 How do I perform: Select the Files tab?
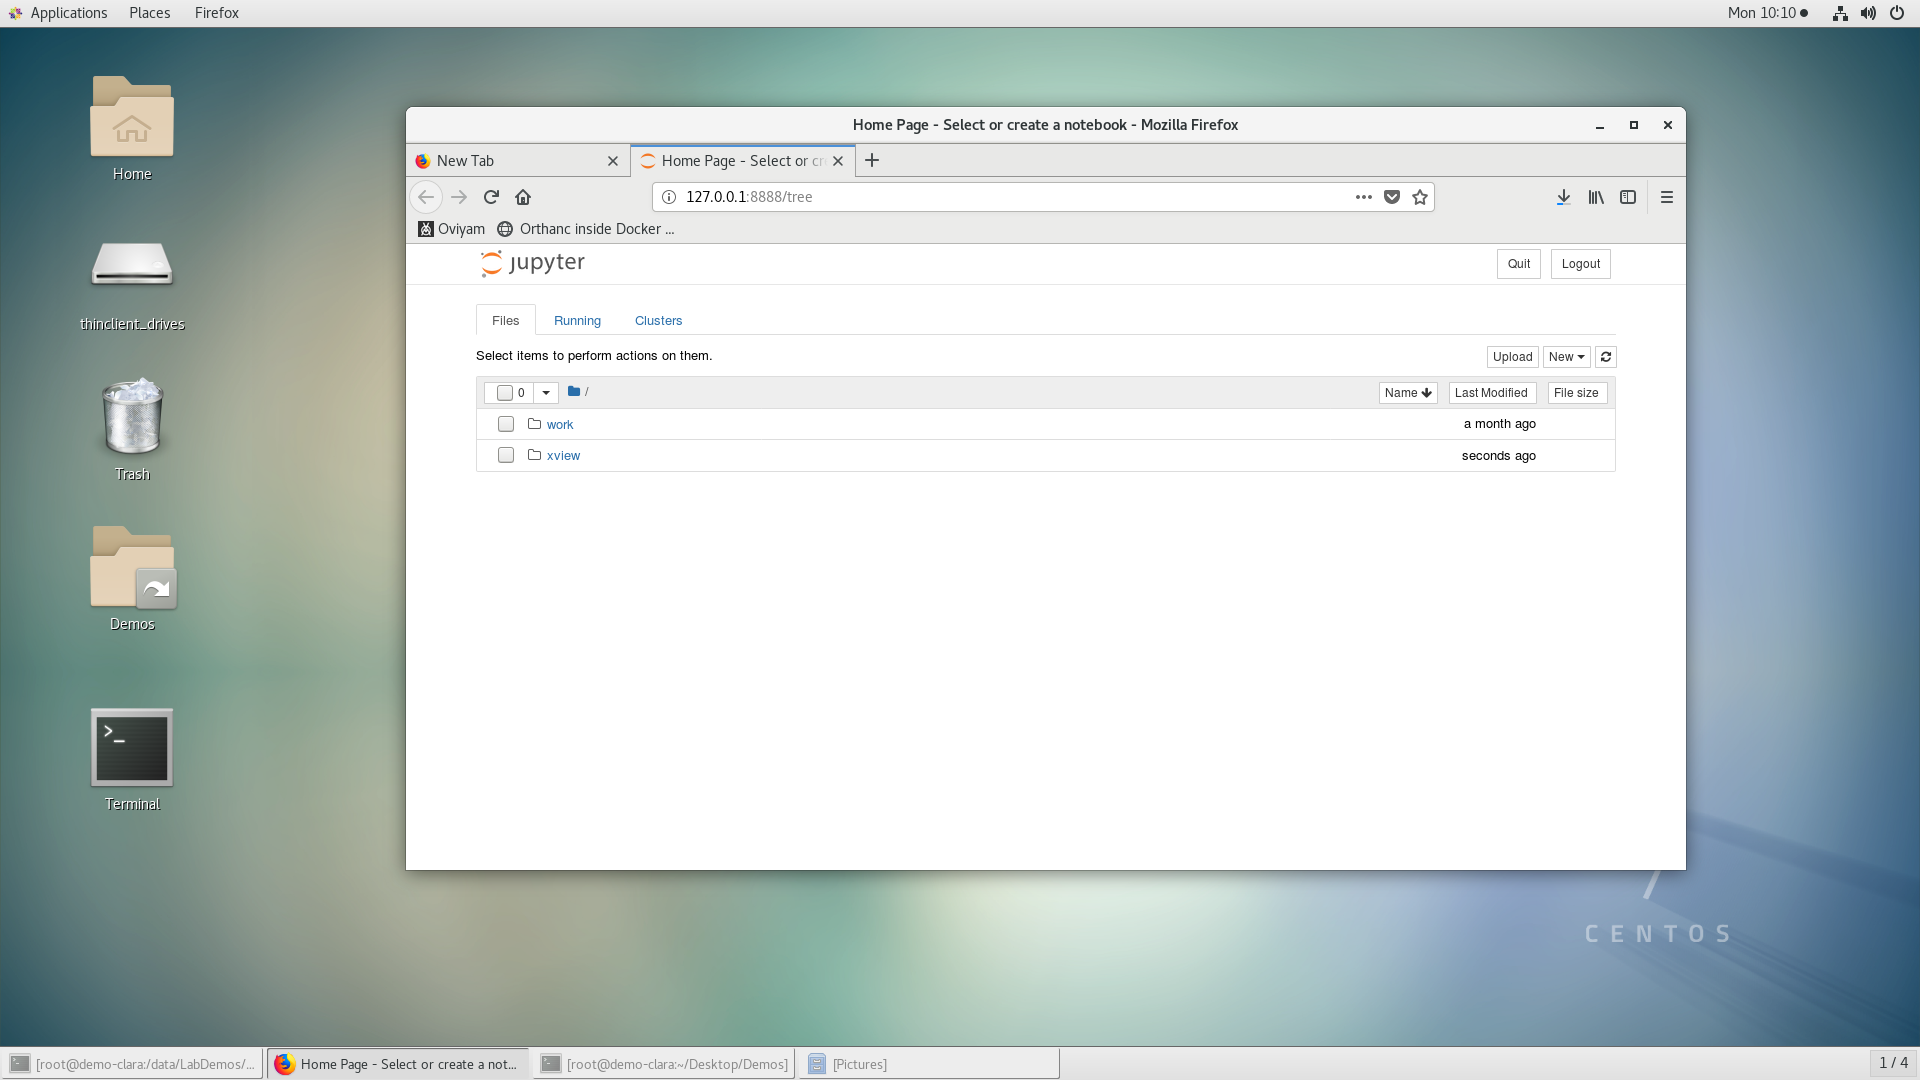tap(505, 320)
